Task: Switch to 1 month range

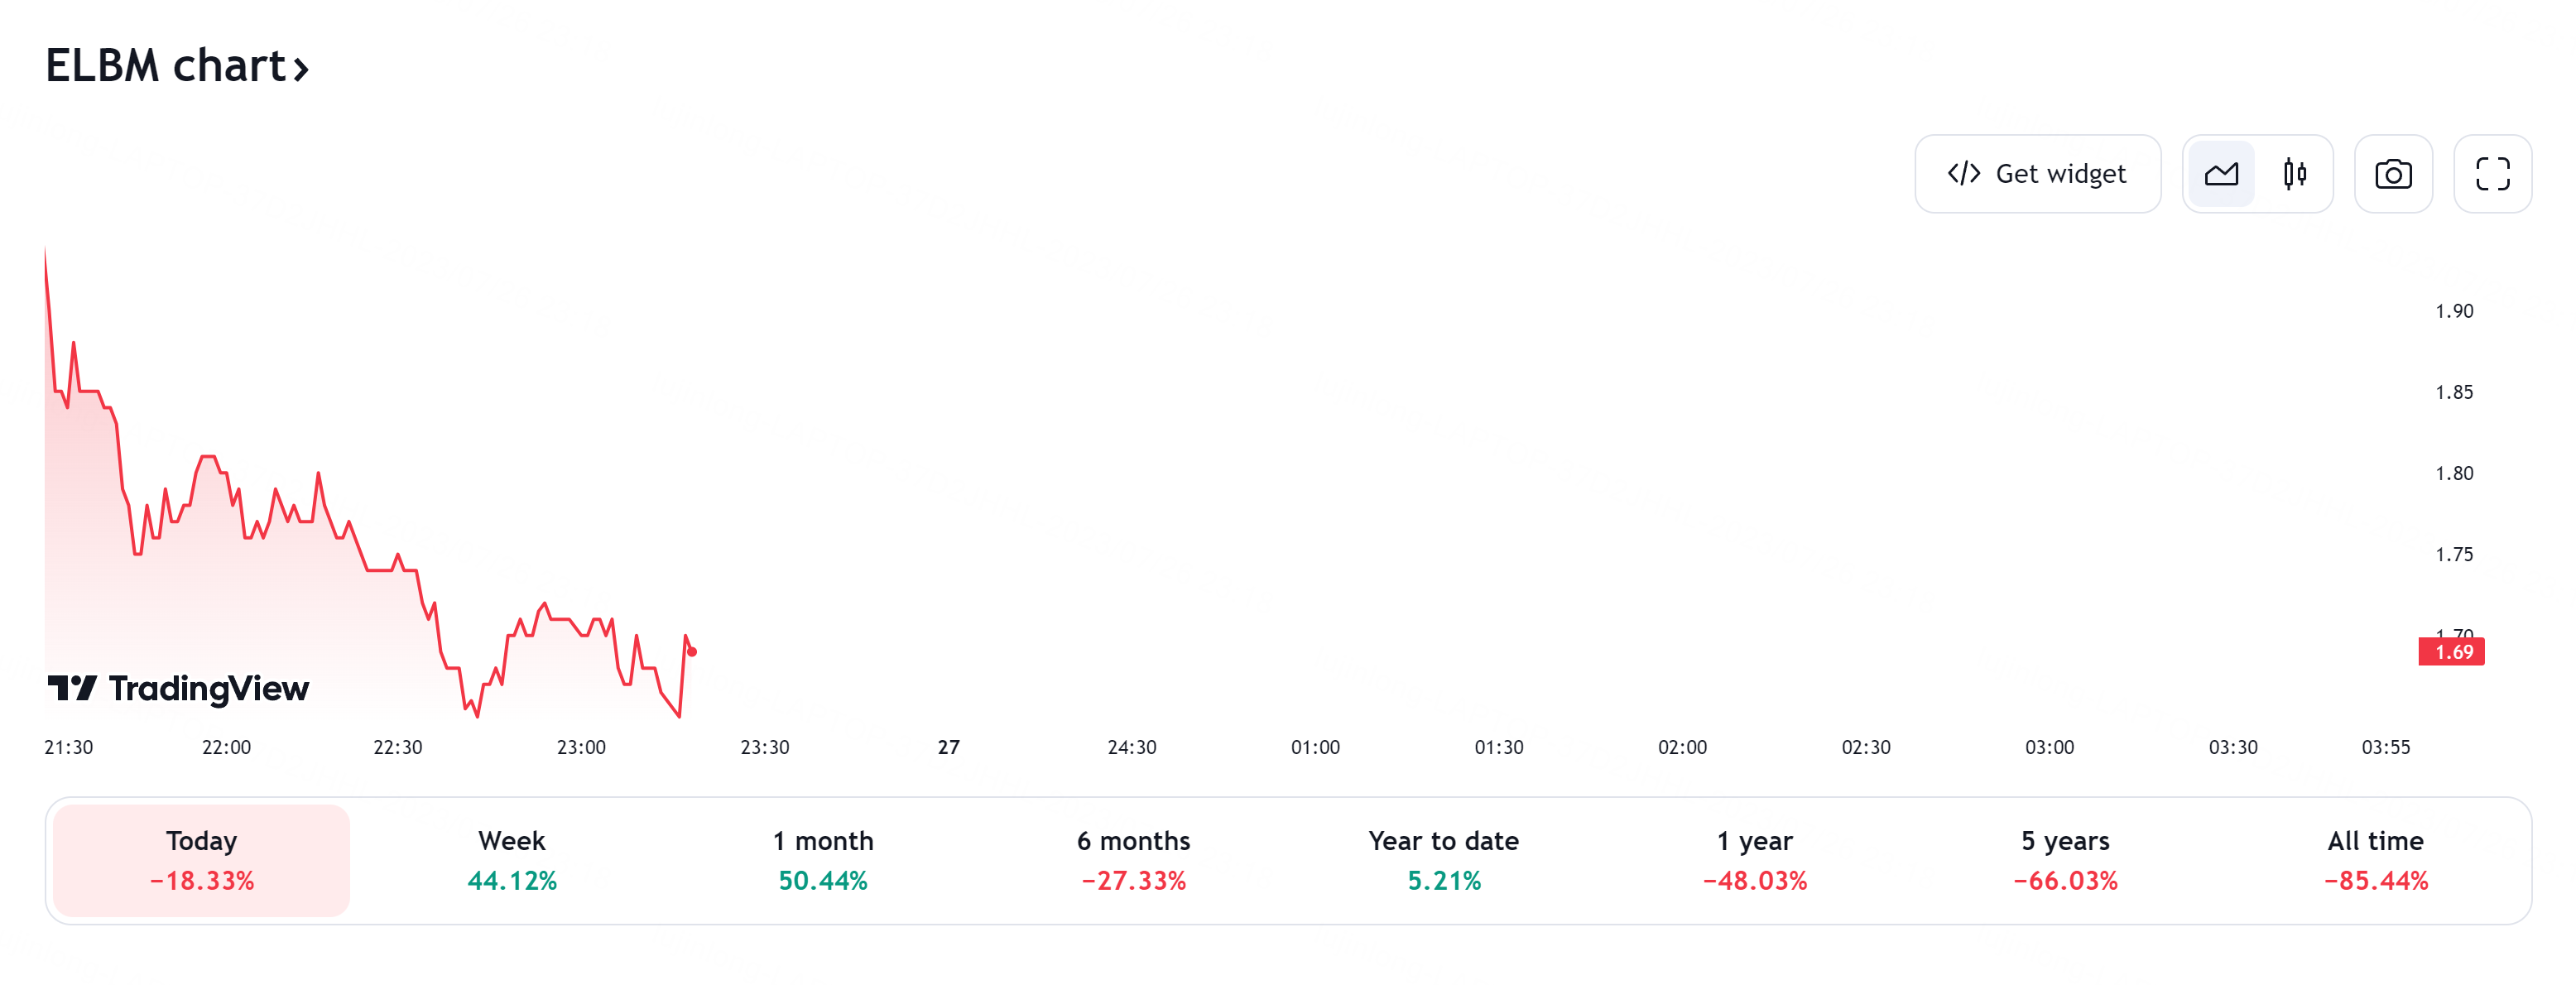Action: 823,860
